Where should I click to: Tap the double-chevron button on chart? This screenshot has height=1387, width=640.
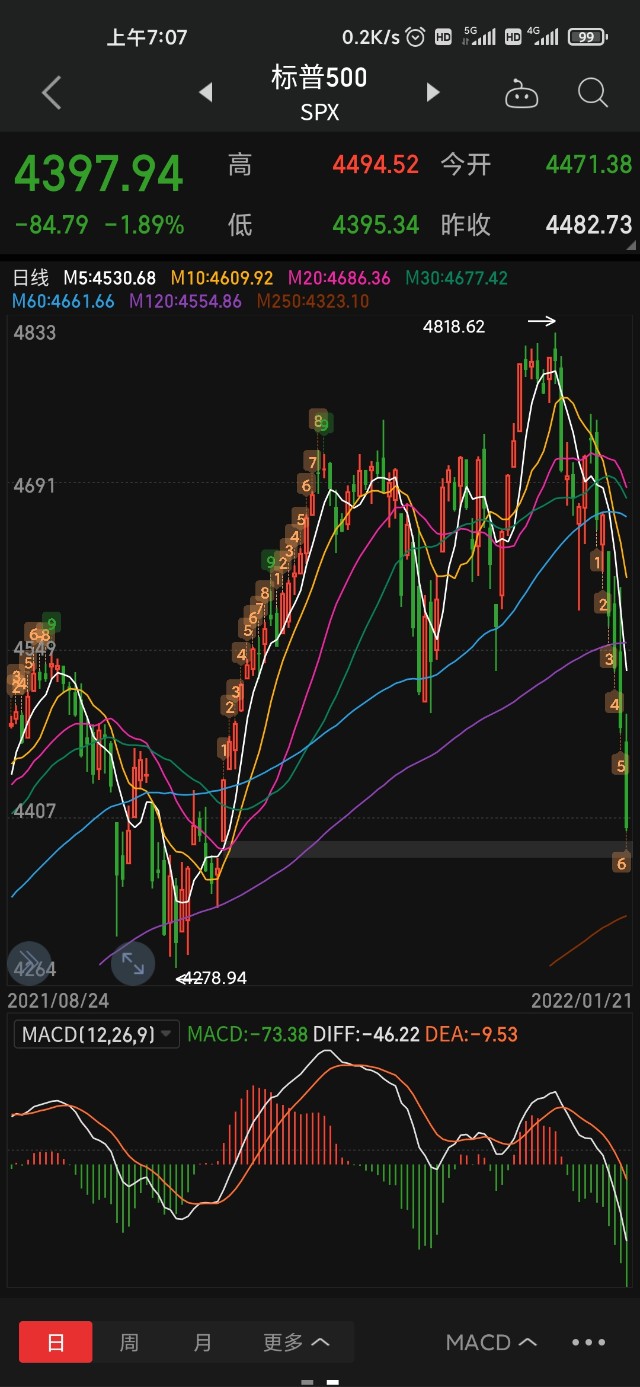point(29,964)
